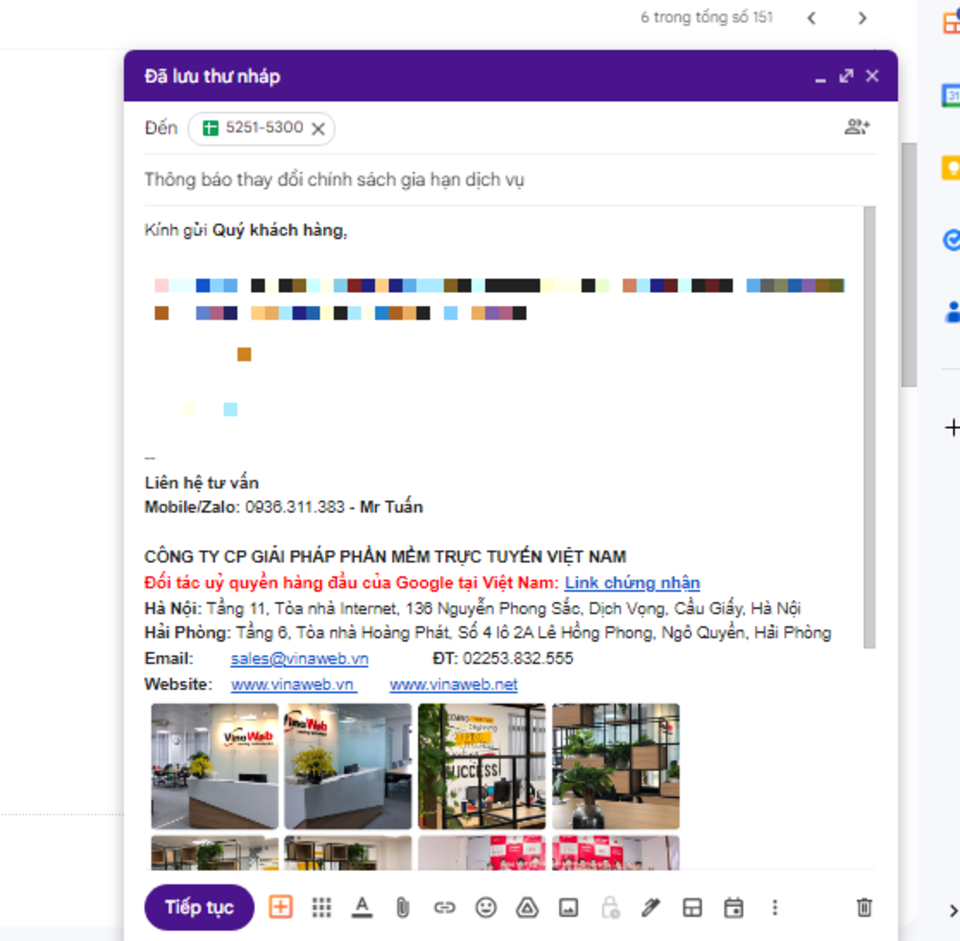Click the purple Tiếp tục button

click(x=199, y=907)
